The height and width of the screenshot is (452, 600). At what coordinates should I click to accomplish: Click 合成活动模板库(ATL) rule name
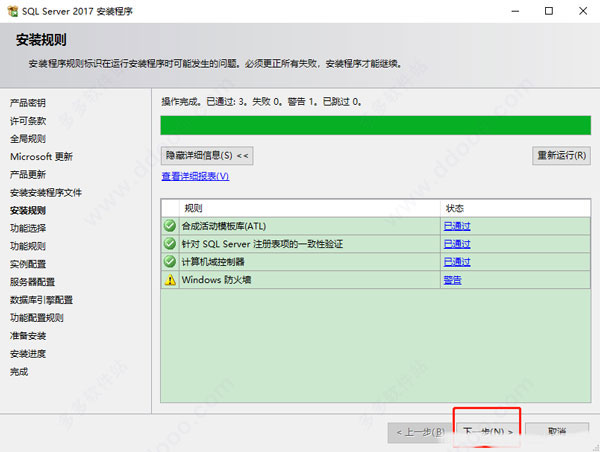(224, 226)
